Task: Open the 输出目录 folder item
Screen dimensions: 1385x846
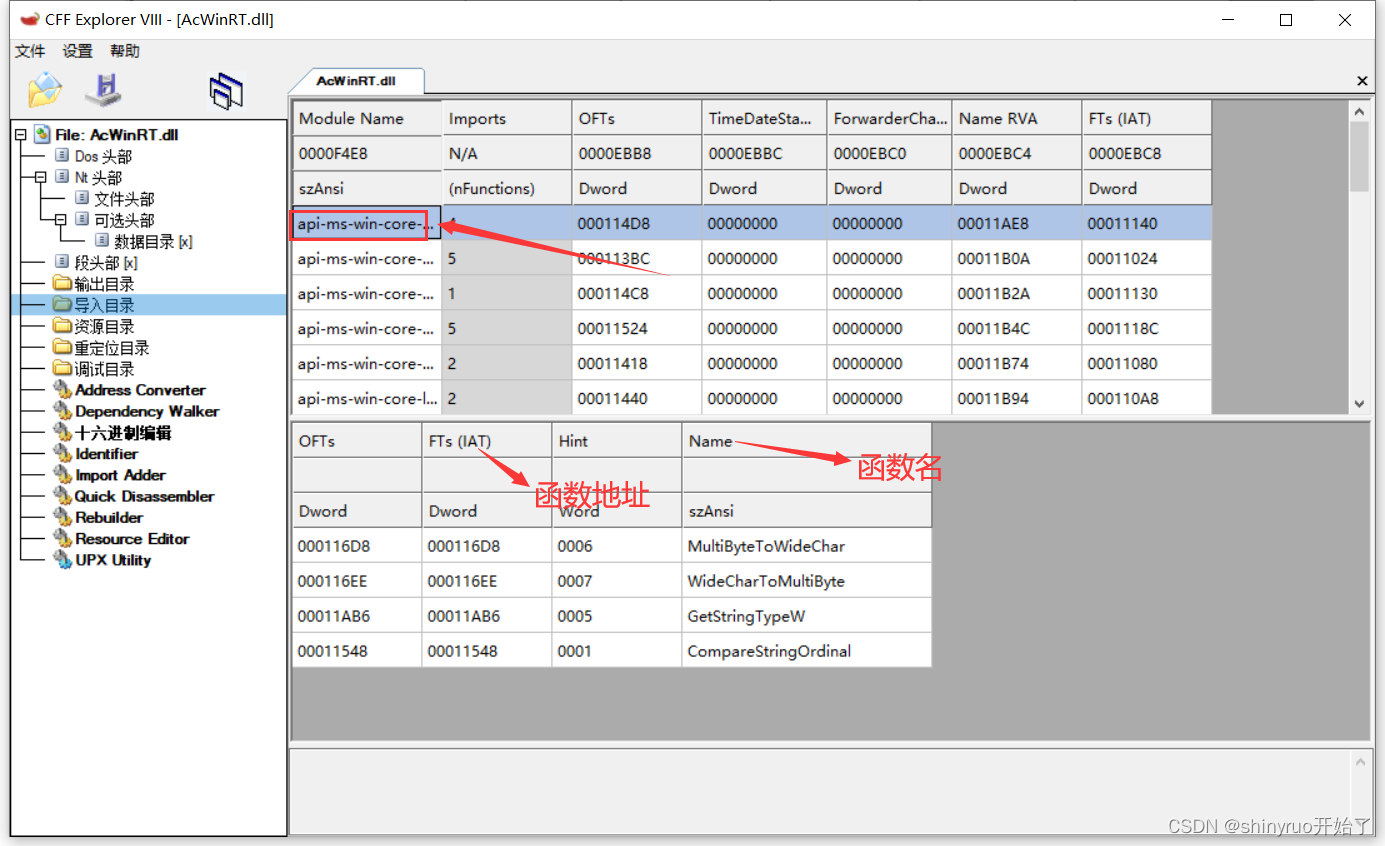Action: tap(104, 284)
